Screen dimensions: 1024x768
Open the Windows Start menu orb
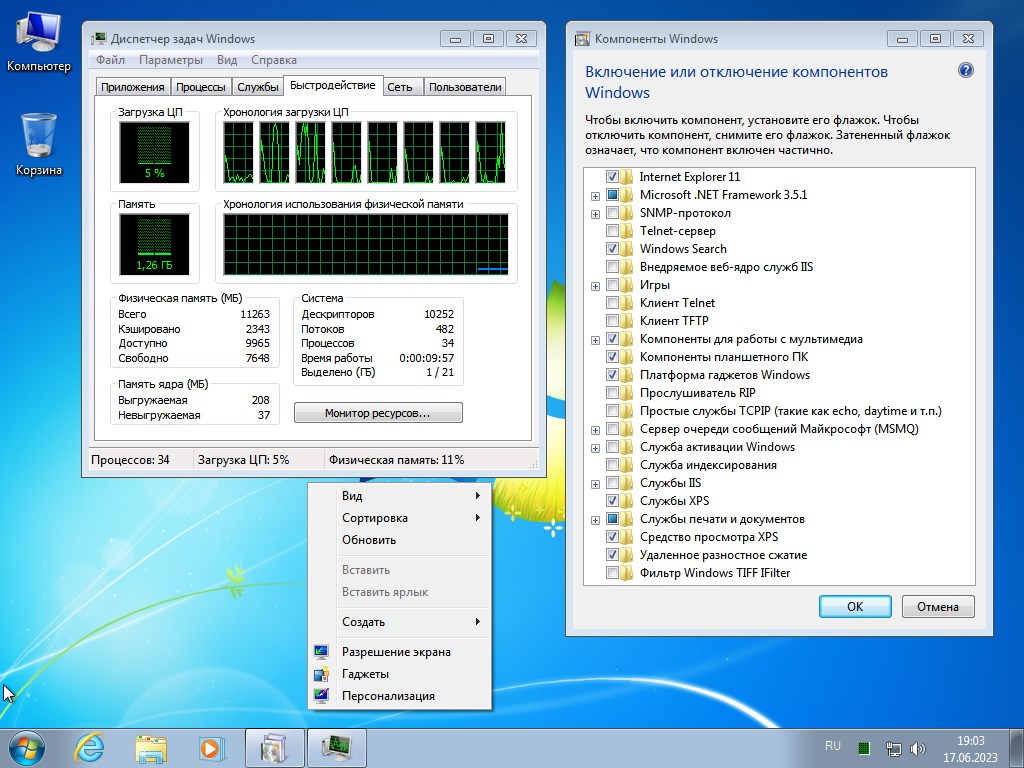coord(27,748)
